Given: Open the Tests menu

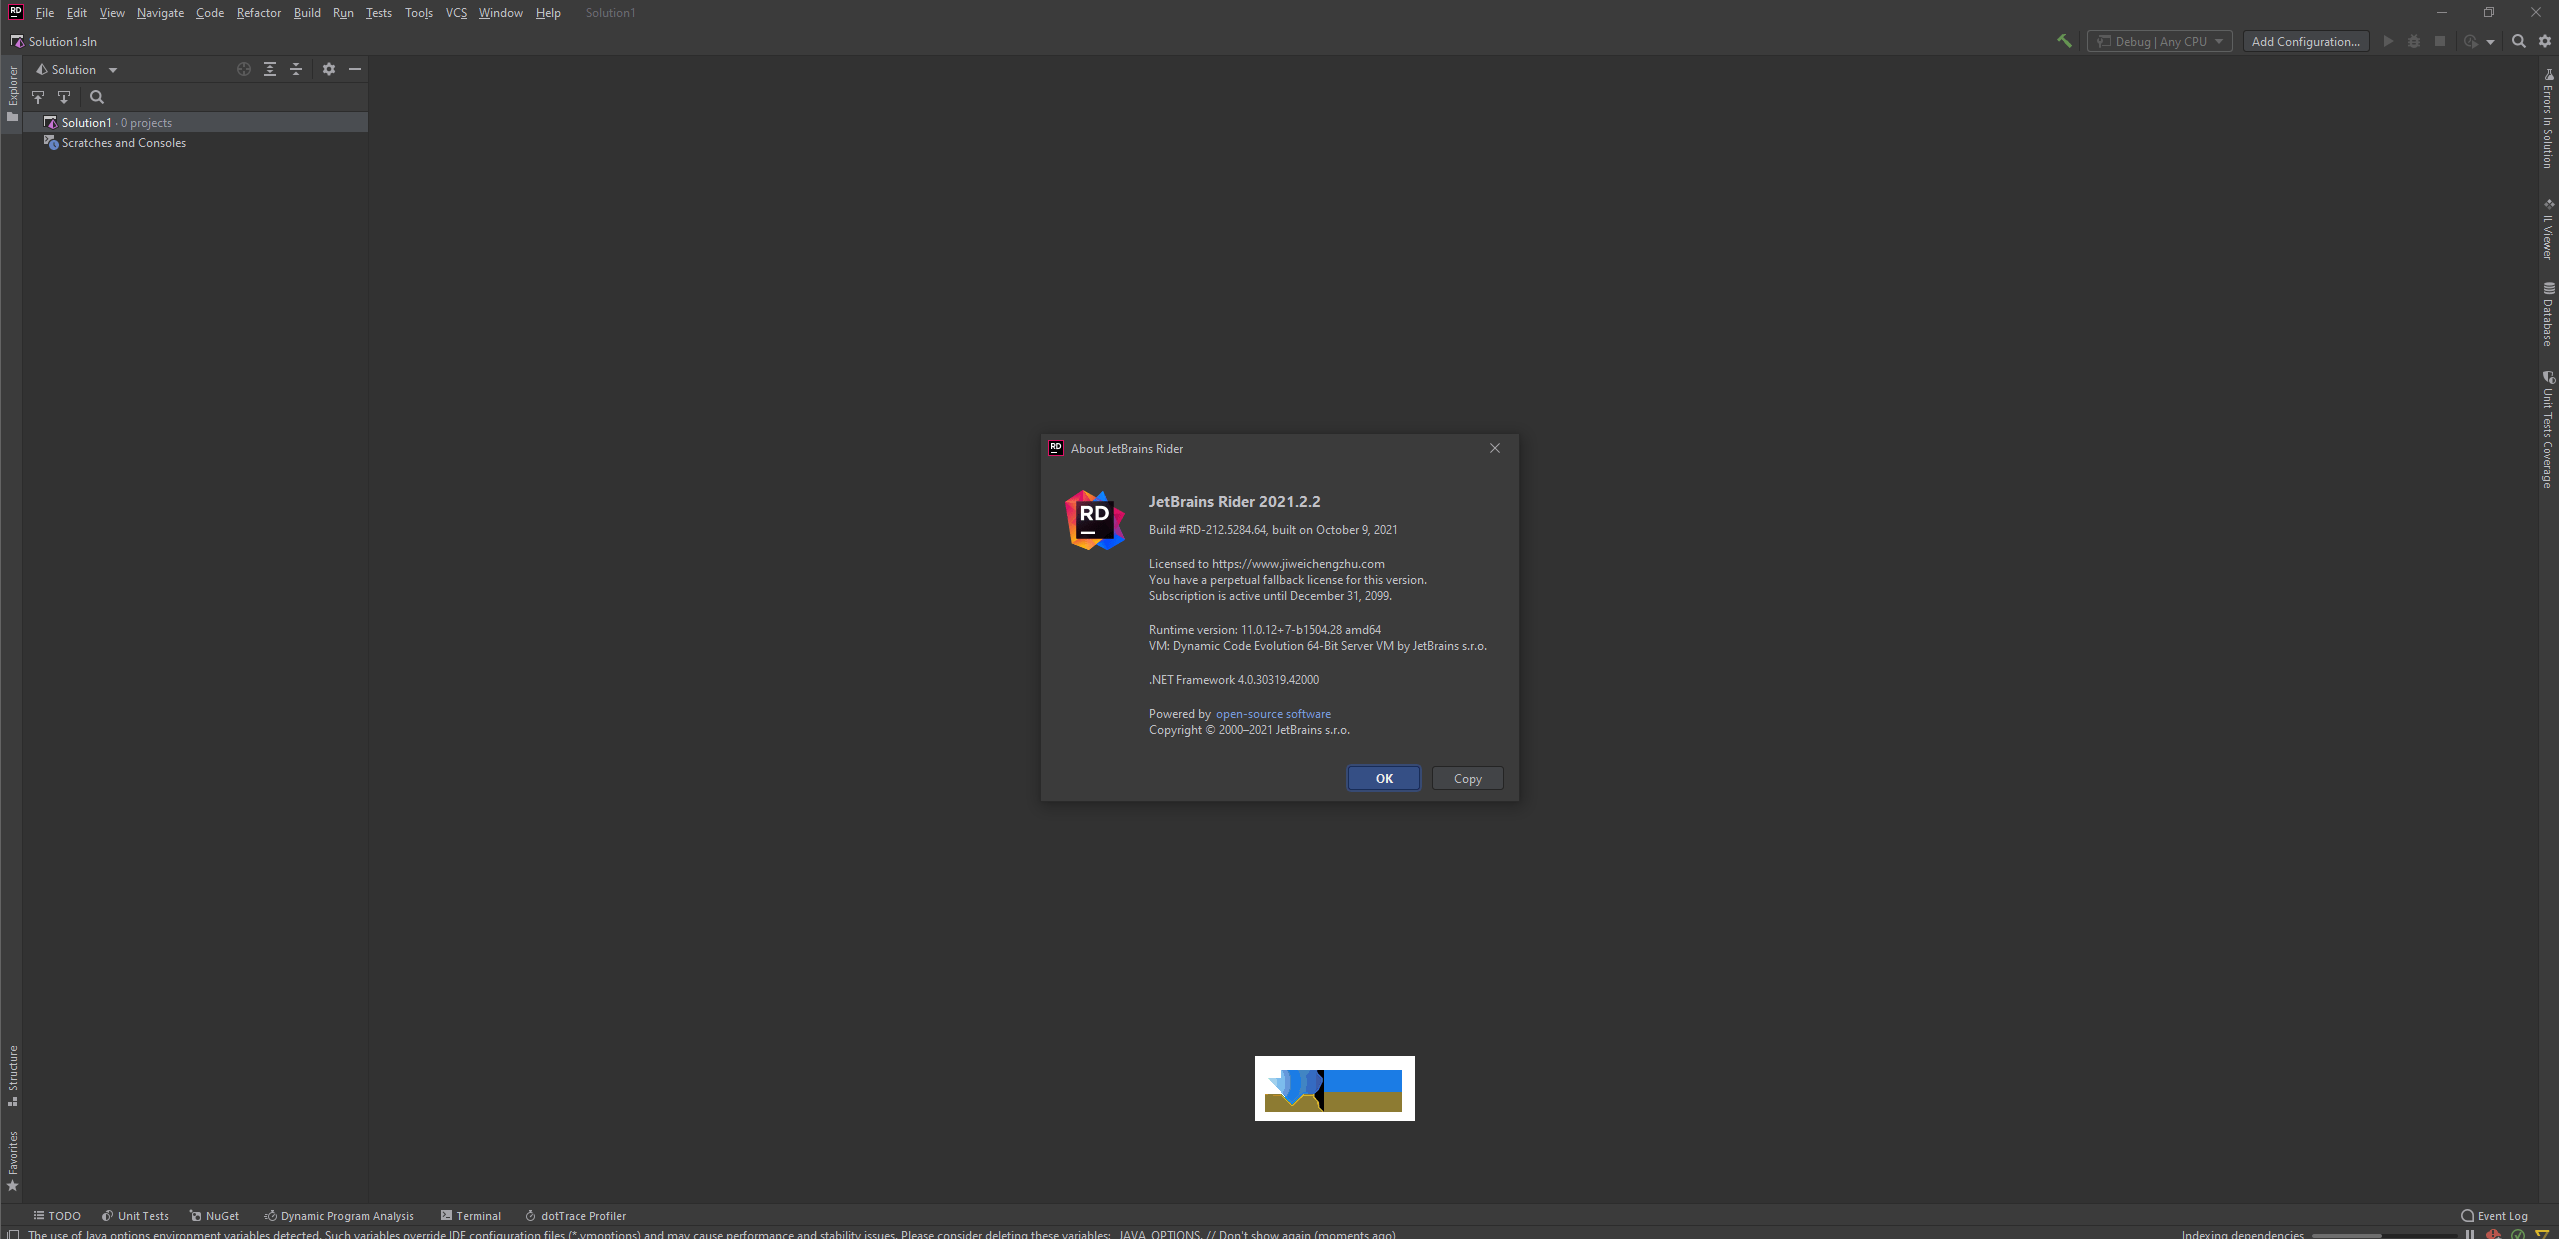Looking at the screenshot, I should click(379, 13).
